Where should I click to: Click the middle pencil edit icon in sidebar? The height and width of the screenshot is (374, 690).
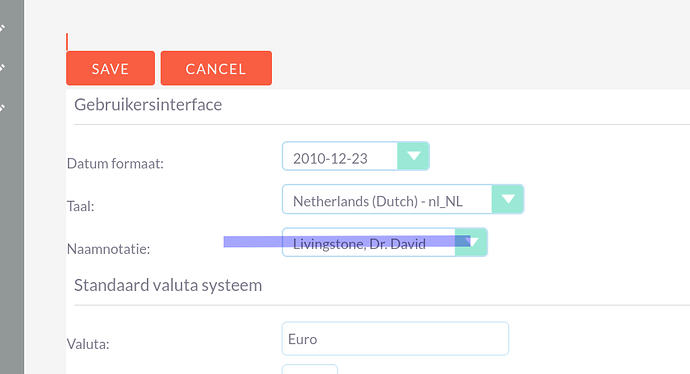coord(2,68)
